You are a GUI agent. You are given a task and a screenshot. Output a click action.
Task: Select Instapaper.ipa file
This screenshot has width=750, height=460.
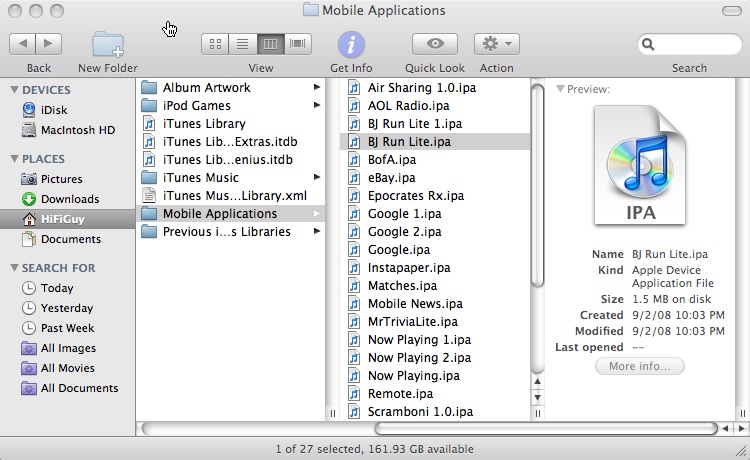pyautogui.click(x=435, y=268)
